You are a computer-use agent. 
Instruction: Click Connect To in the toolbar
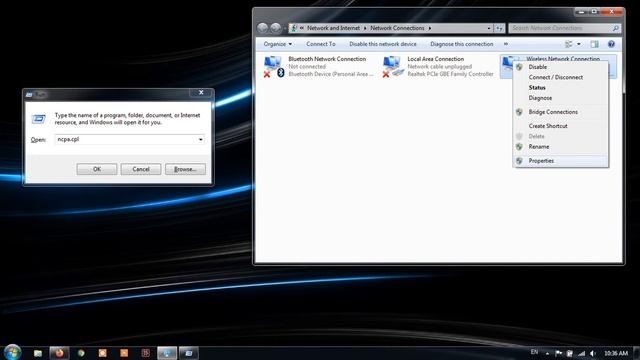321,44
